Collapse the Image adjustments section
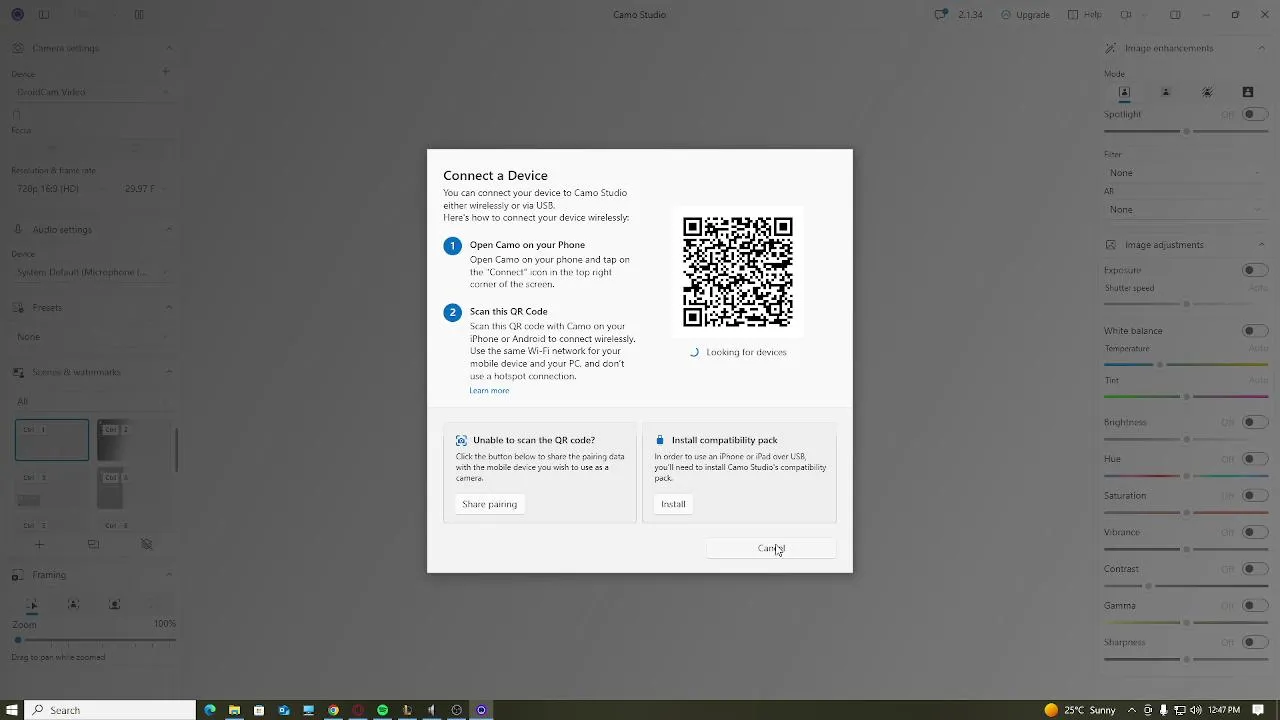This screenshot has width=1280, height=720. [1261, 245]
